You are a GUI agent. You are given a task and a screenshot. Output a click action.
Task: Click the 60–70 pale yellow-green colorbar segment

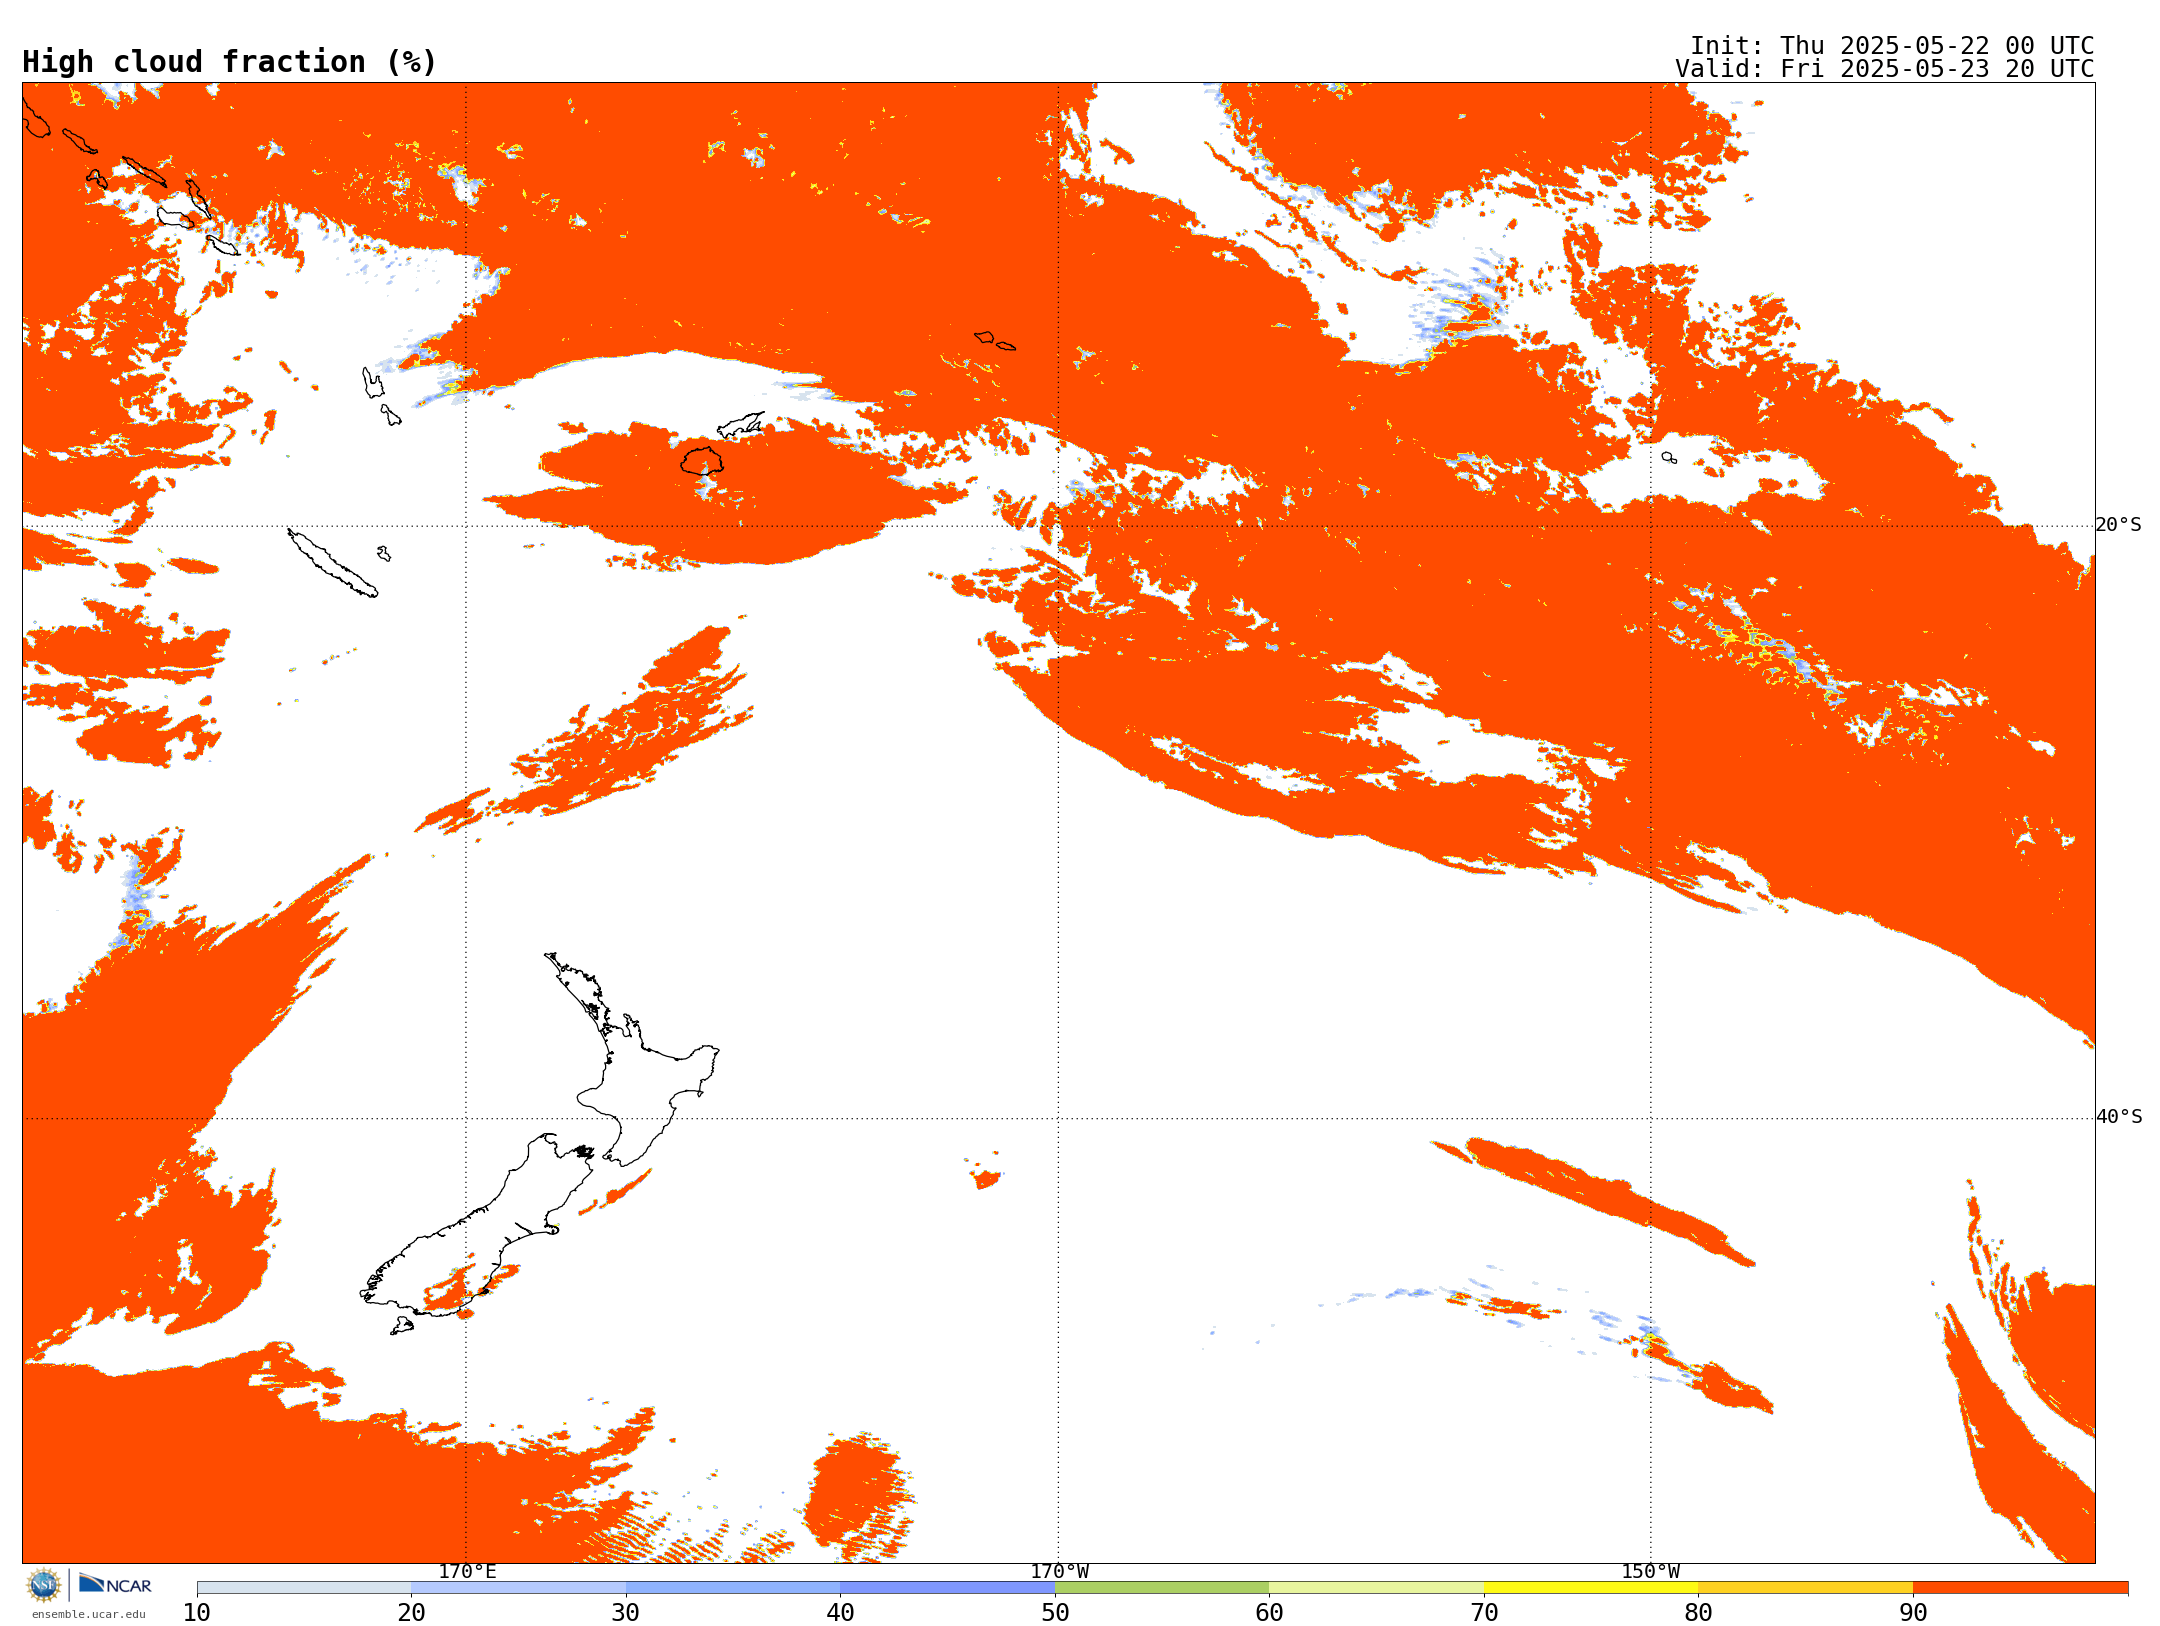(1377, 1587)
